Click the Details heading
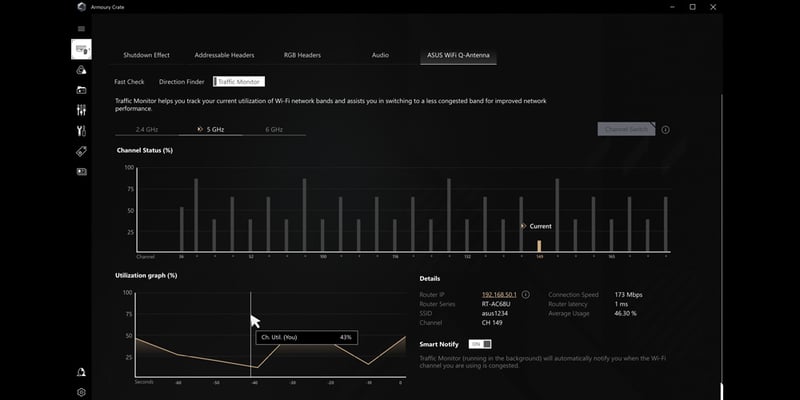 pos(430,279)
